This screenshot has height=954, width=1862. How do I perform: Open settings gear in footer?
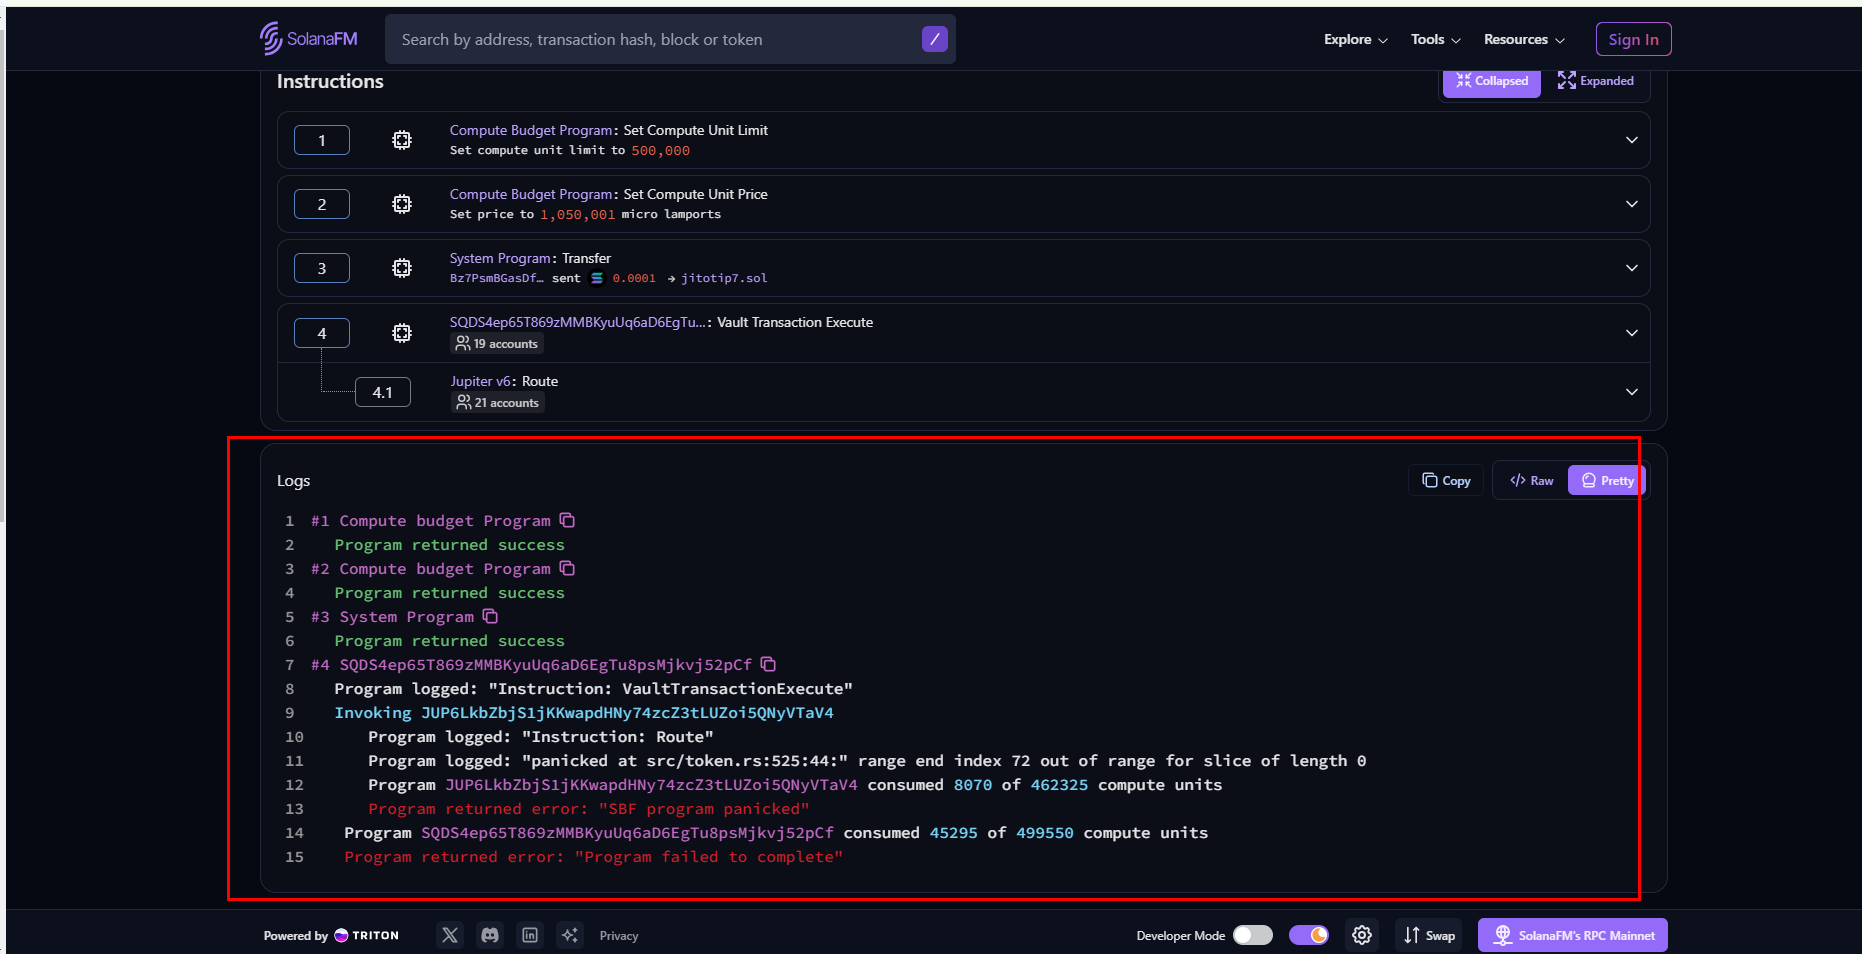1362,935
